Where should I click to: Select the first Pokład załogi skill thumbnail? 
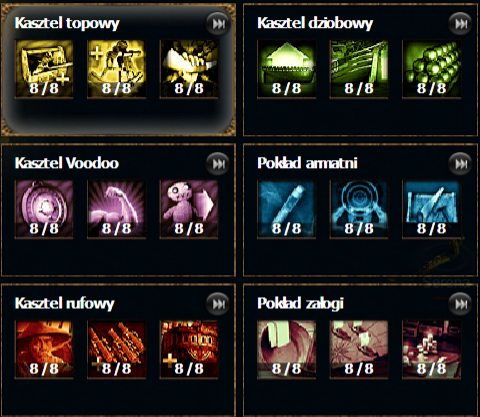pyautogui.click(x=287, y=349)
